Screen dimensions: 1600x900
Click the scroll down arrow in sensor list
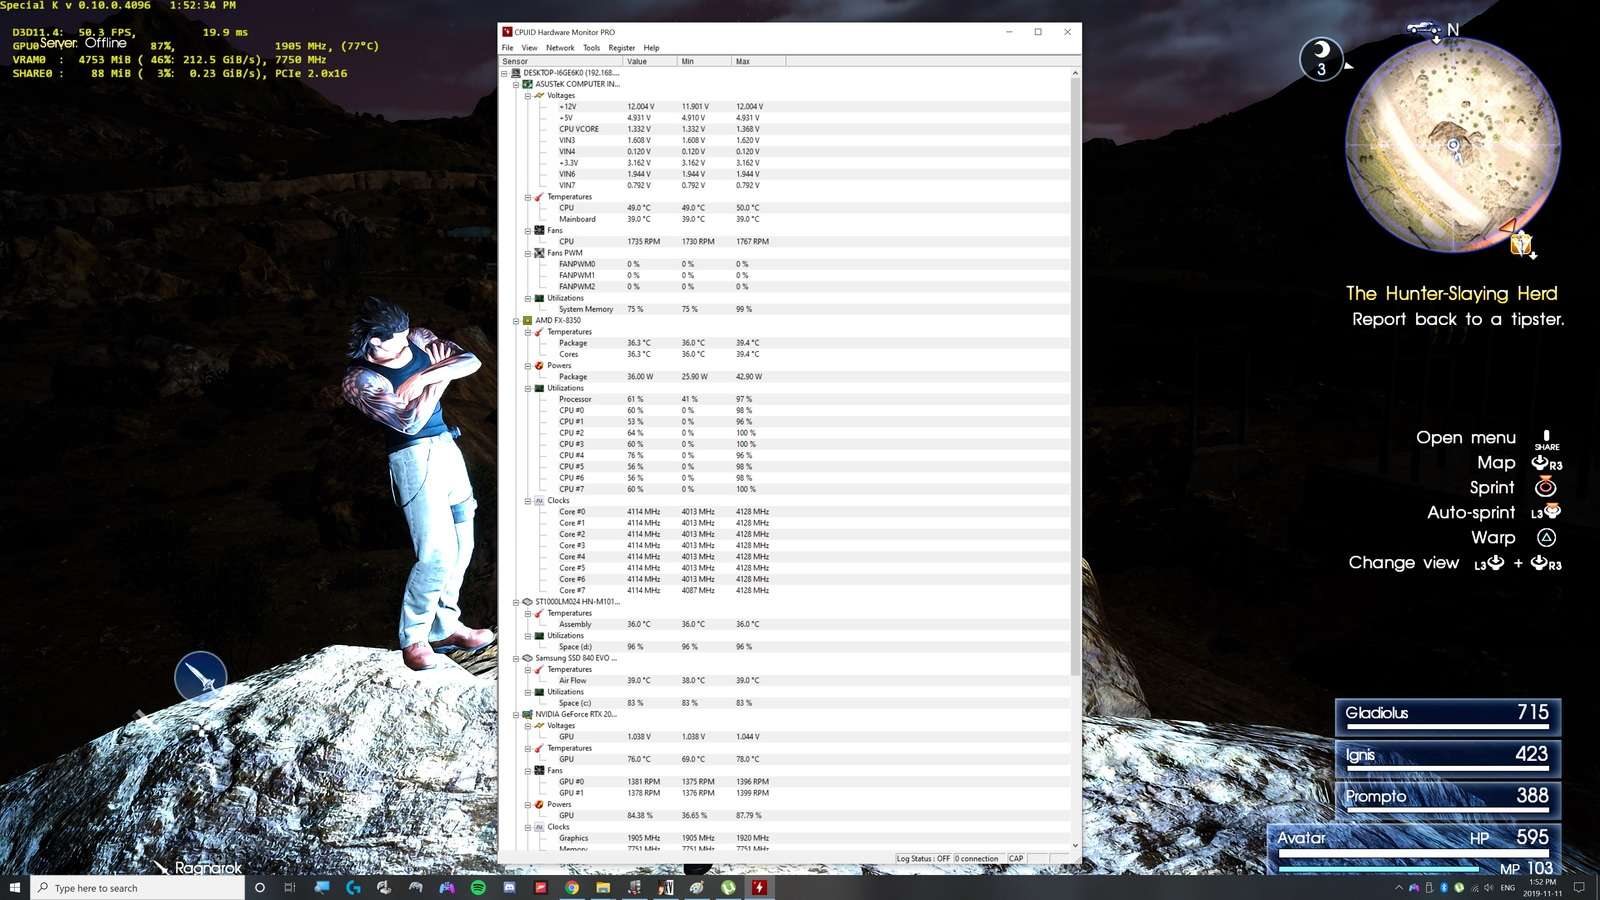pyautogui.click(x=1075, y=846)
